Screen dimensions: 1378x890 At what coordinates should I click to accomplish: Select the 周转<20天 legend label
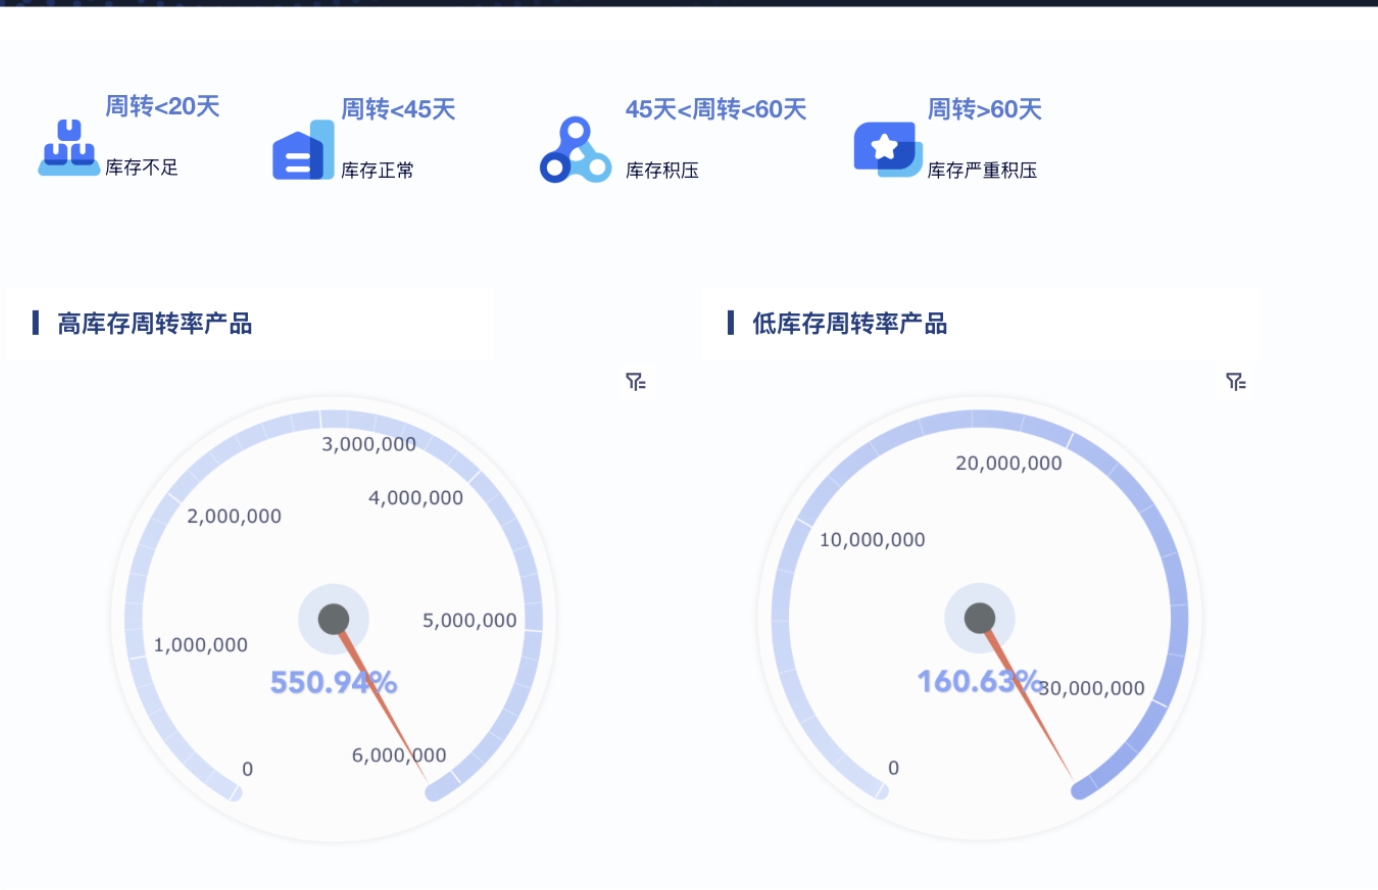[x=162, y=105]
